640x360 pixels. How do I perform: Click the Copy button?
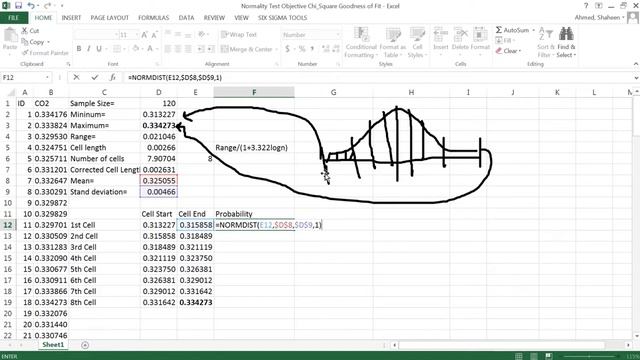pyautogui.click(x=36, y=42)
